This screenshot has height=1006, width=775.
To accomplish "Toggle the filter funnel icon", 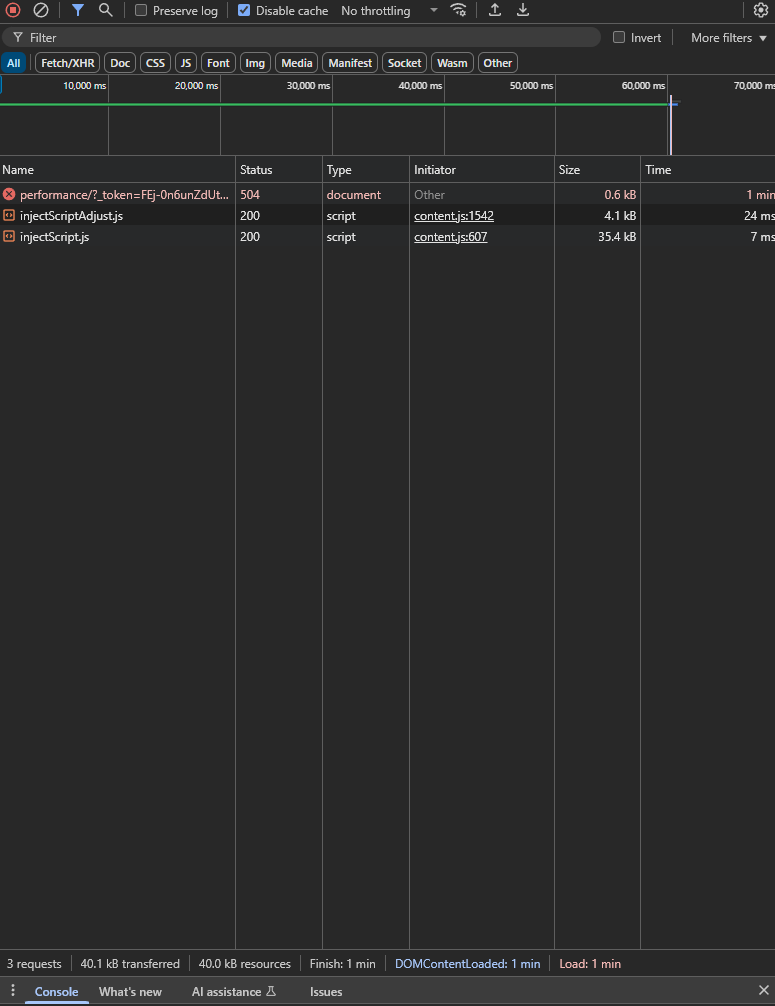I will point(78,10).
